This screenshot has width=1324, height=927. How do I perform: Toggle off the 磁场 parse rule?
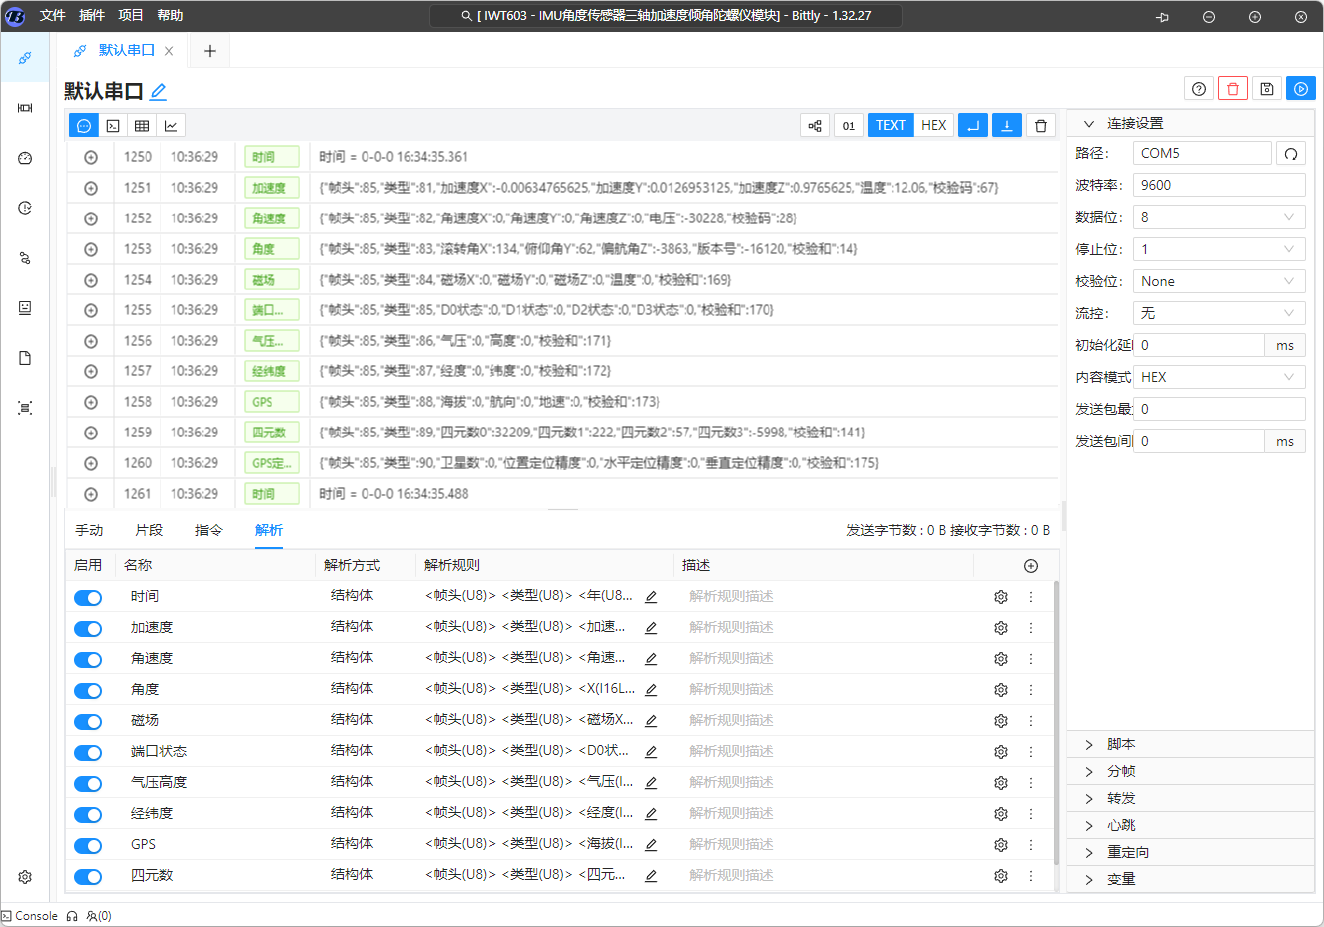click(88, 721)
